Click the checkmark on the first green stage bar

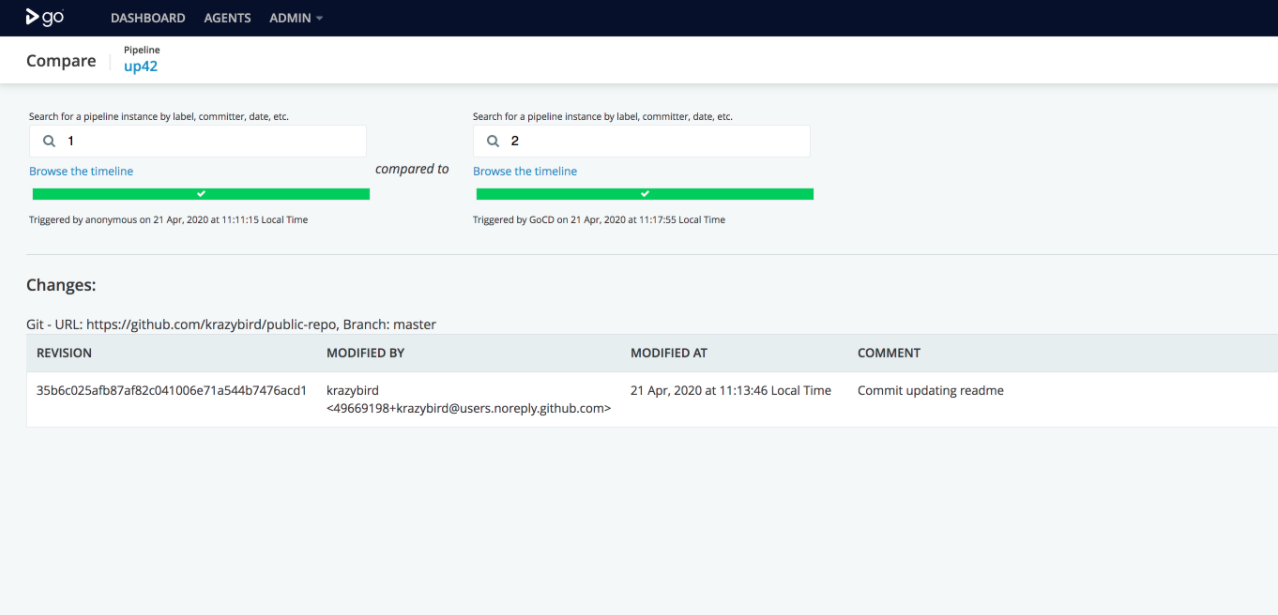201,194
